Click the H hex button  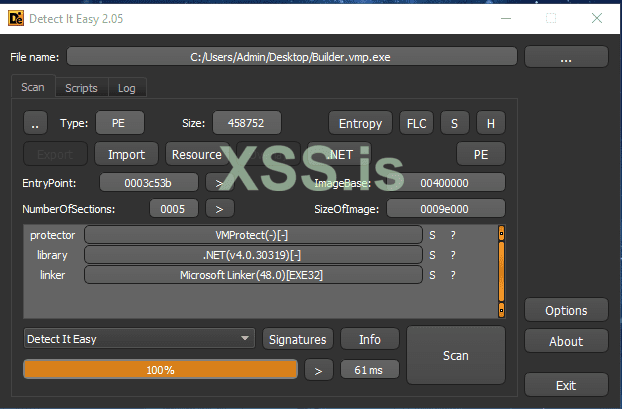coord(491,123)
